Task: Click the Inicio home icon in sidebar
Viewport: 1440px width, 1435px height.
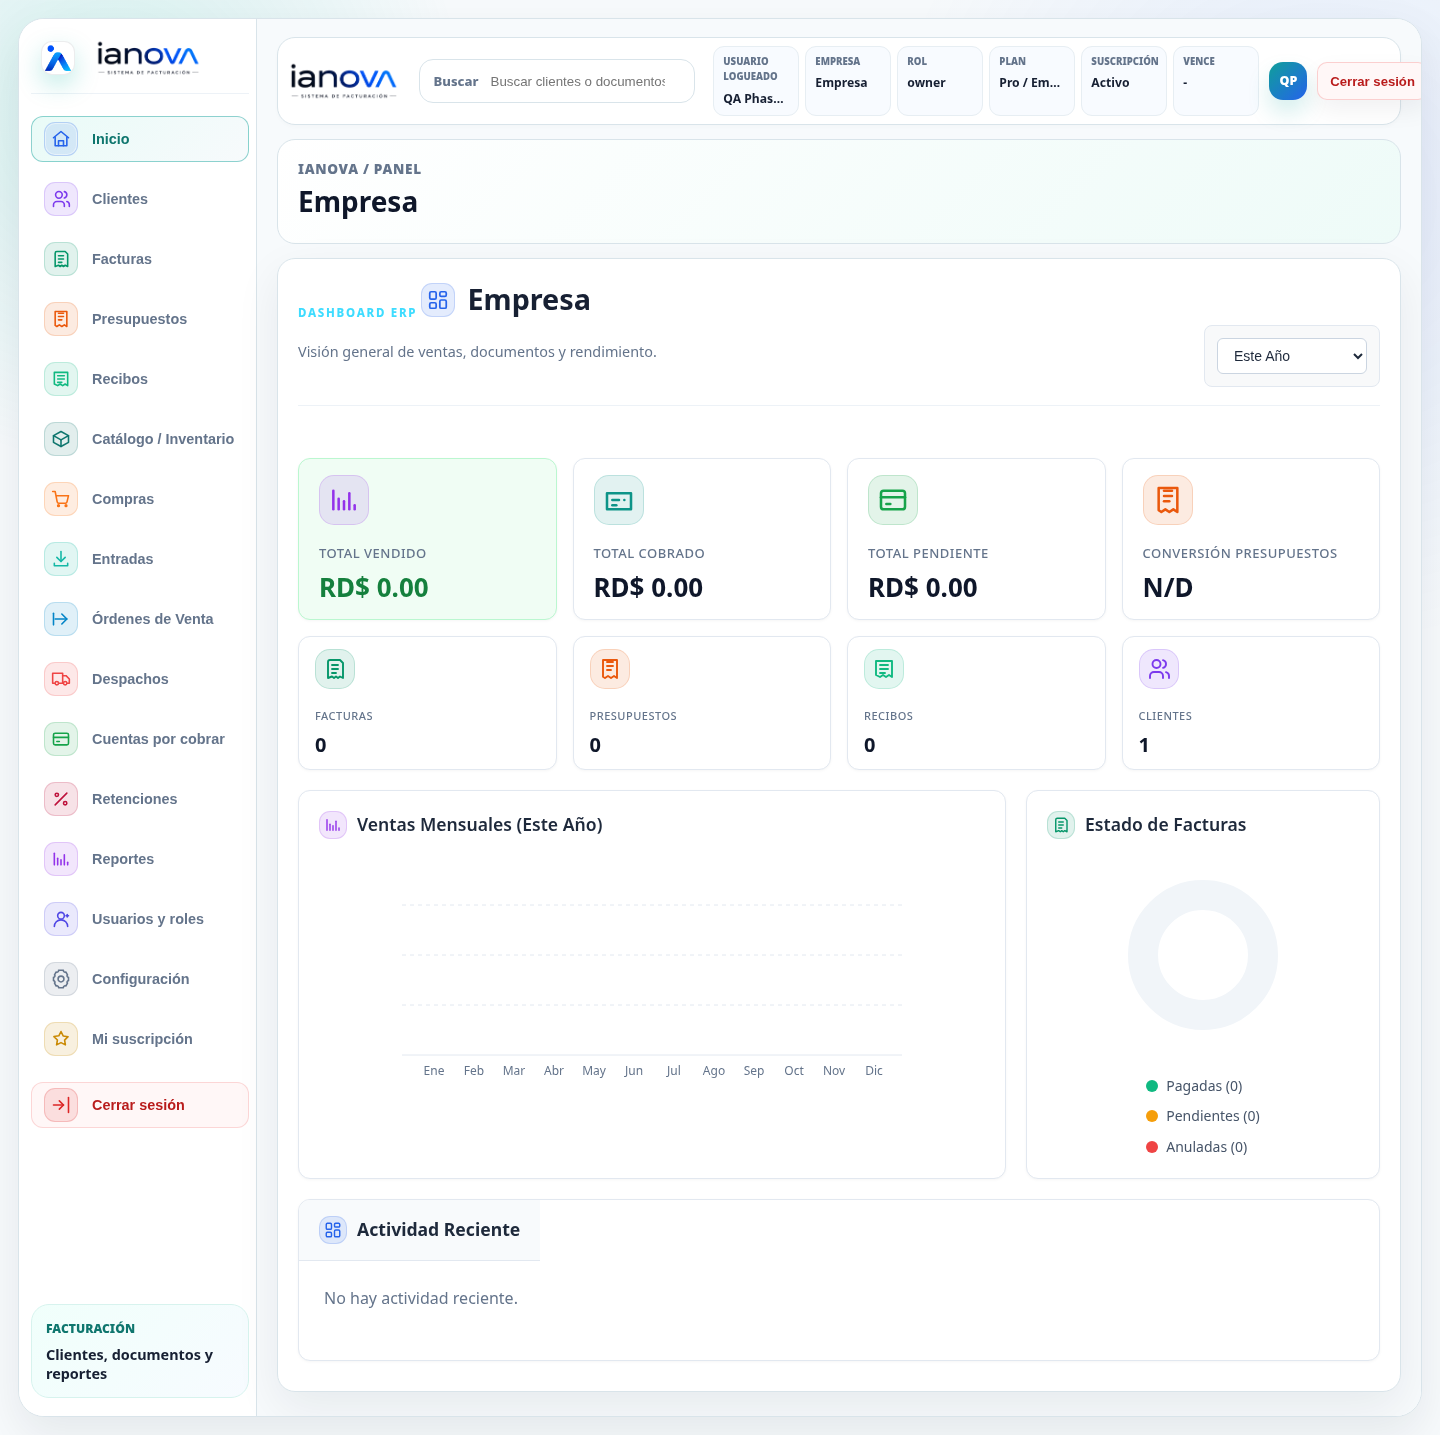Action: 61,139
